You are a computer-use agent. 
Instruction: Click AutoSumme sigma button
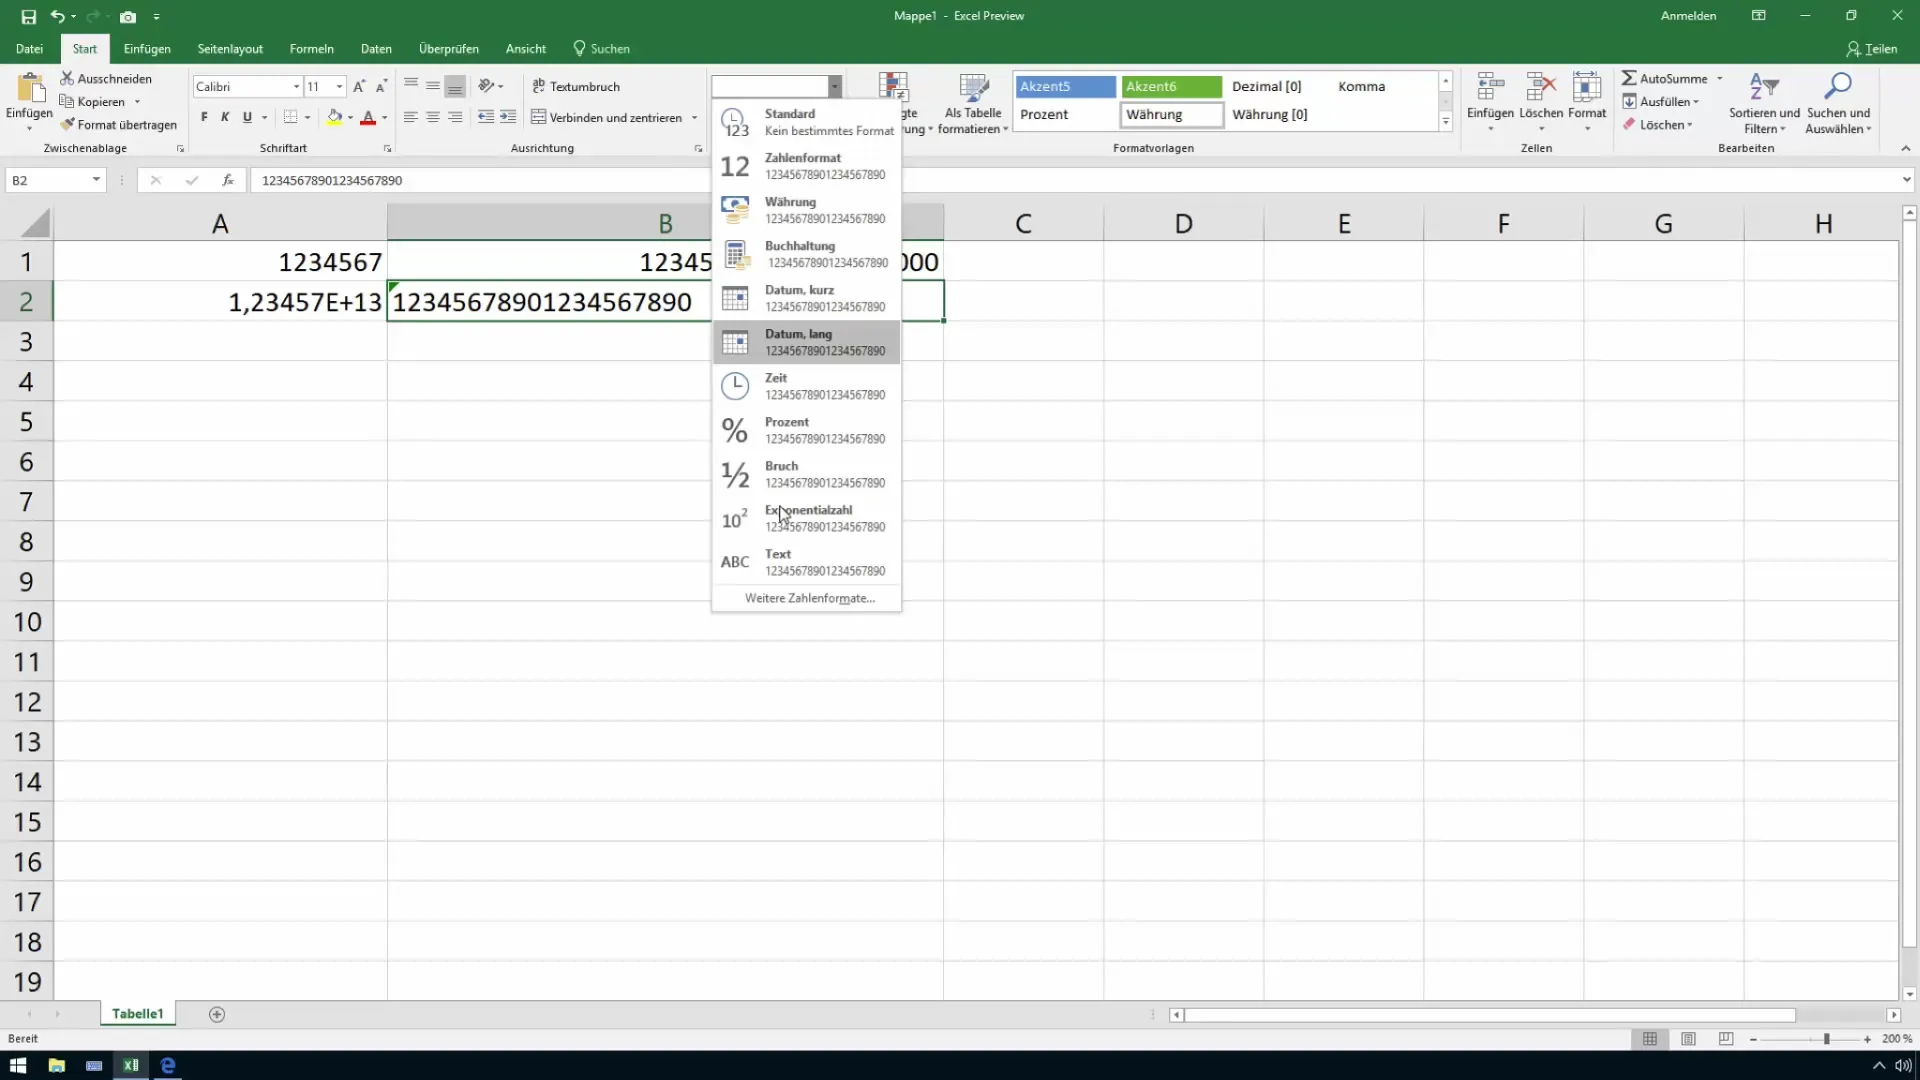pyautogui.click(x=1664, y=78)
